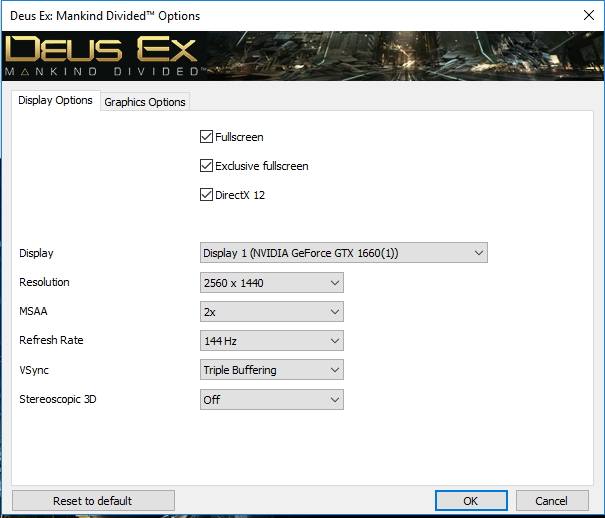Expand the Stereoscopic 3D dropdown

tap(272, 399)
